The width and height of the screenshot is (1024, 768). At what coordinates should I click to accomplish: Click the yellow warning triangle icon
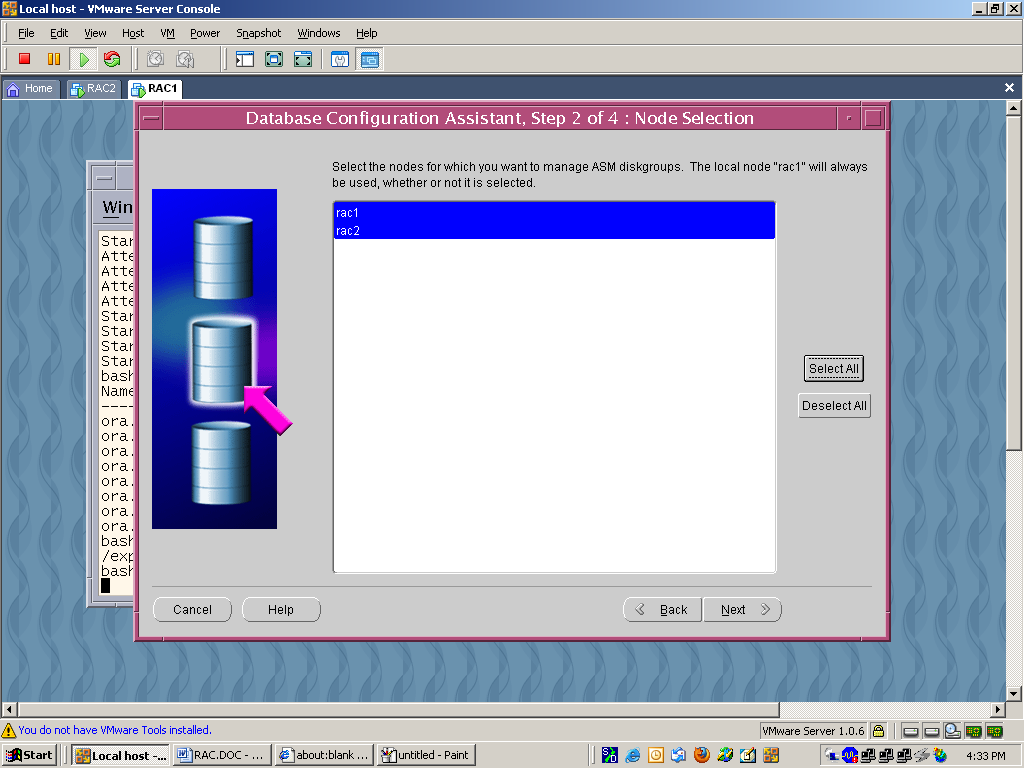point(8,730)
